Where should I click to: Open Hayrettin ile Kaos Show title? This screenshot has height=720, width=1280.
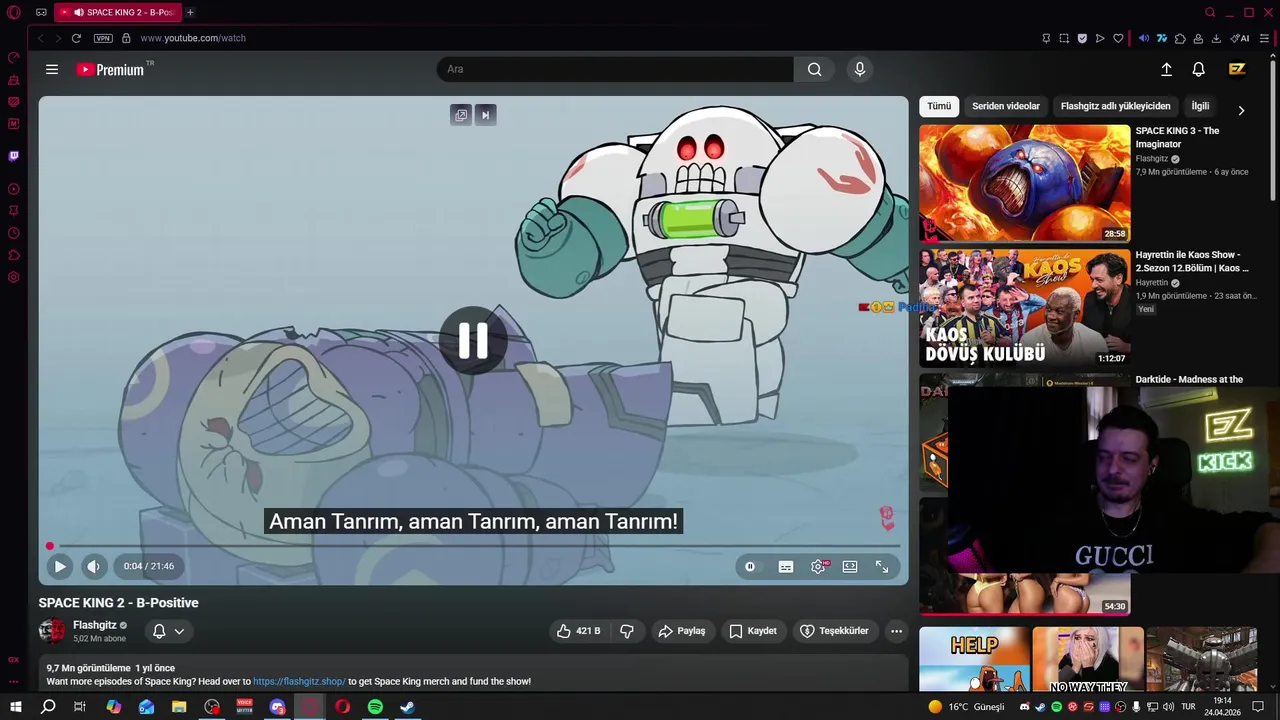click(x=1192, y=261)
